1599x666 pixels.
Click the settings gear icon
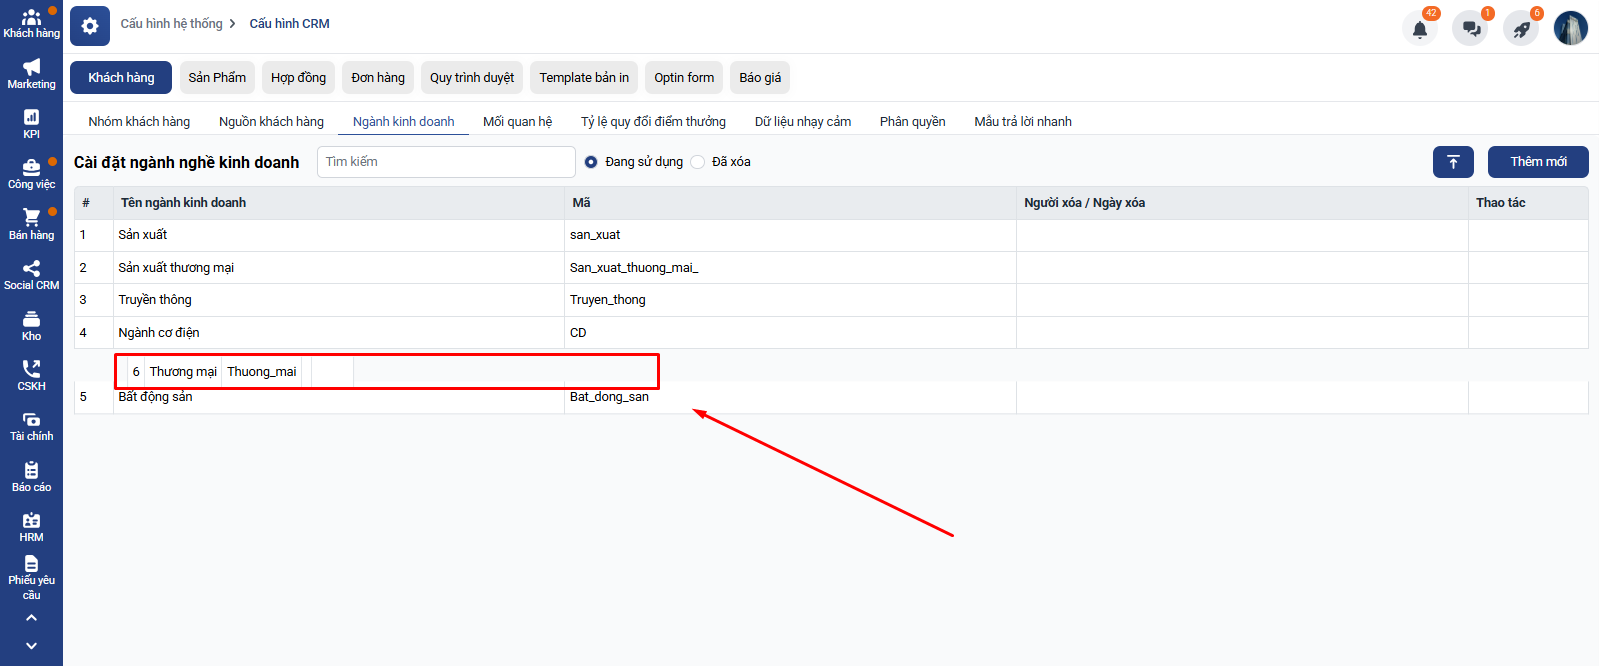coord(90,26)
